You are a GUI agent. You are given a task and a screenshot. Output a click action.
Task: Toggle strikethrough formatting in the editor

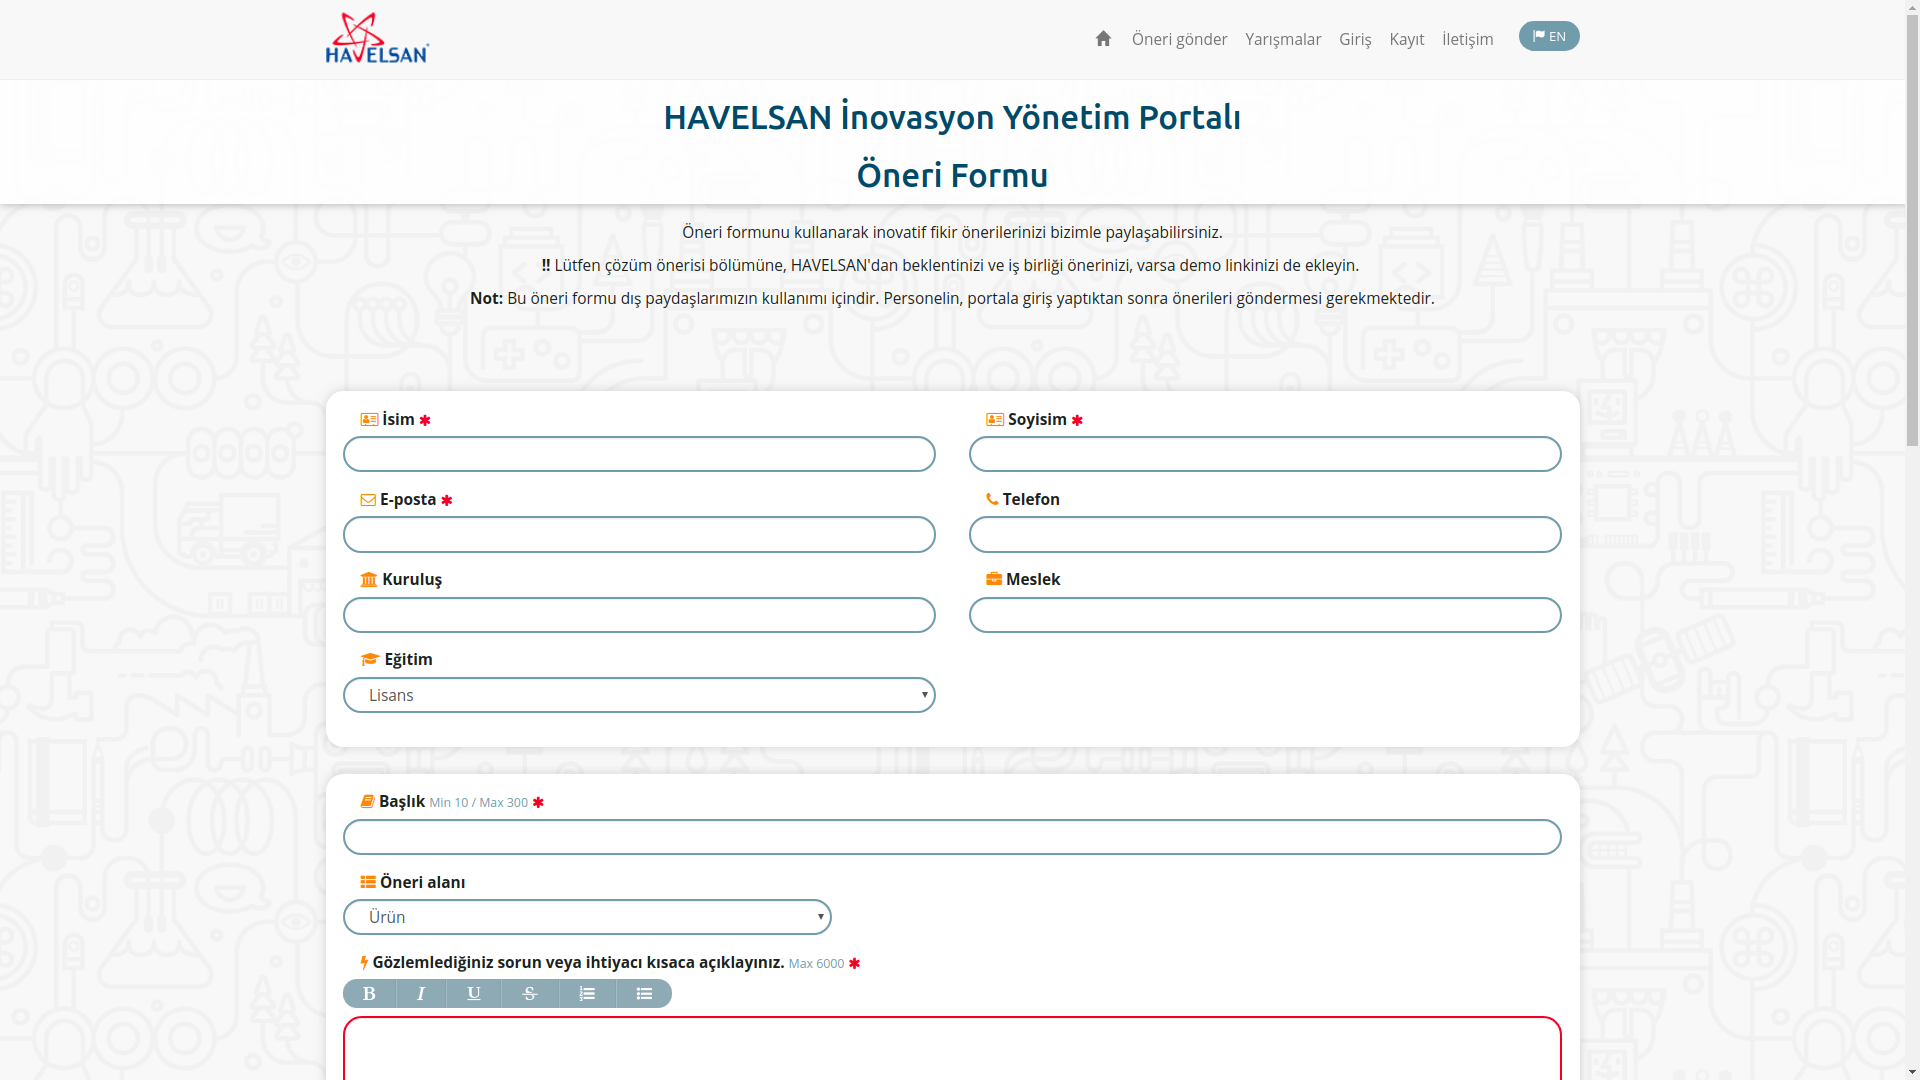(530, 993)
